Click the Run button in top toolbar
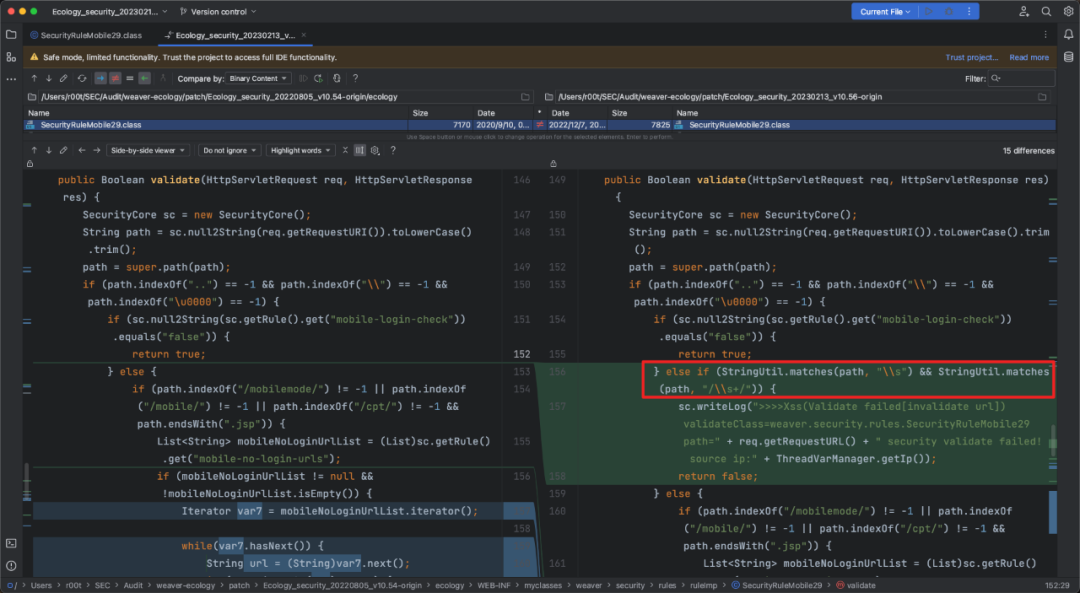Screen dimensions: 1080x593 (x=928, y=12)
